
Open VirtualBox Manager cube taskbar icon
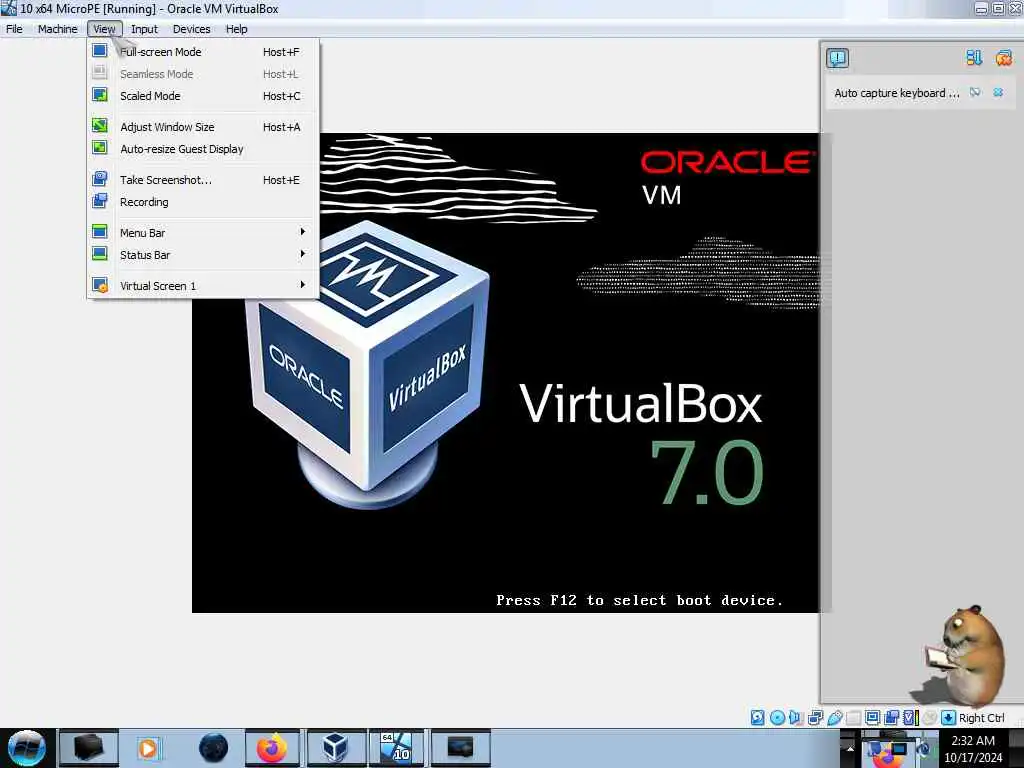pos(334,748)
